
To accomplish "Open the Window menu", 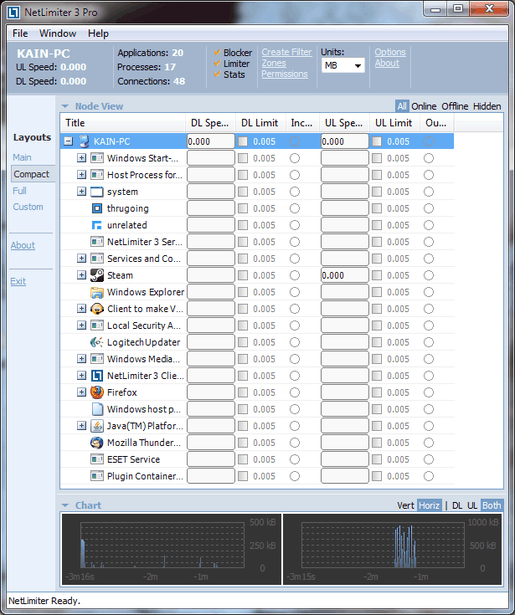I will [58, 33].
